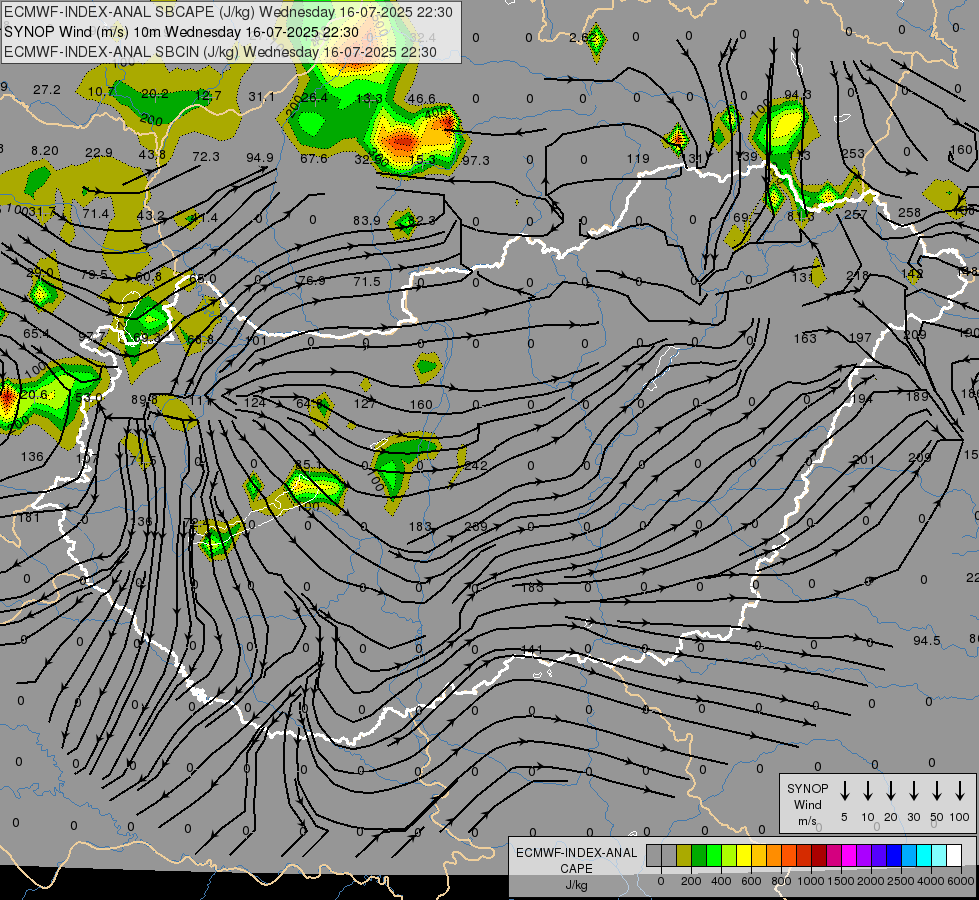Click the SYNOP Wind 10m header line
The height and width of the screenshot is (900, 979).
(181, 32)
